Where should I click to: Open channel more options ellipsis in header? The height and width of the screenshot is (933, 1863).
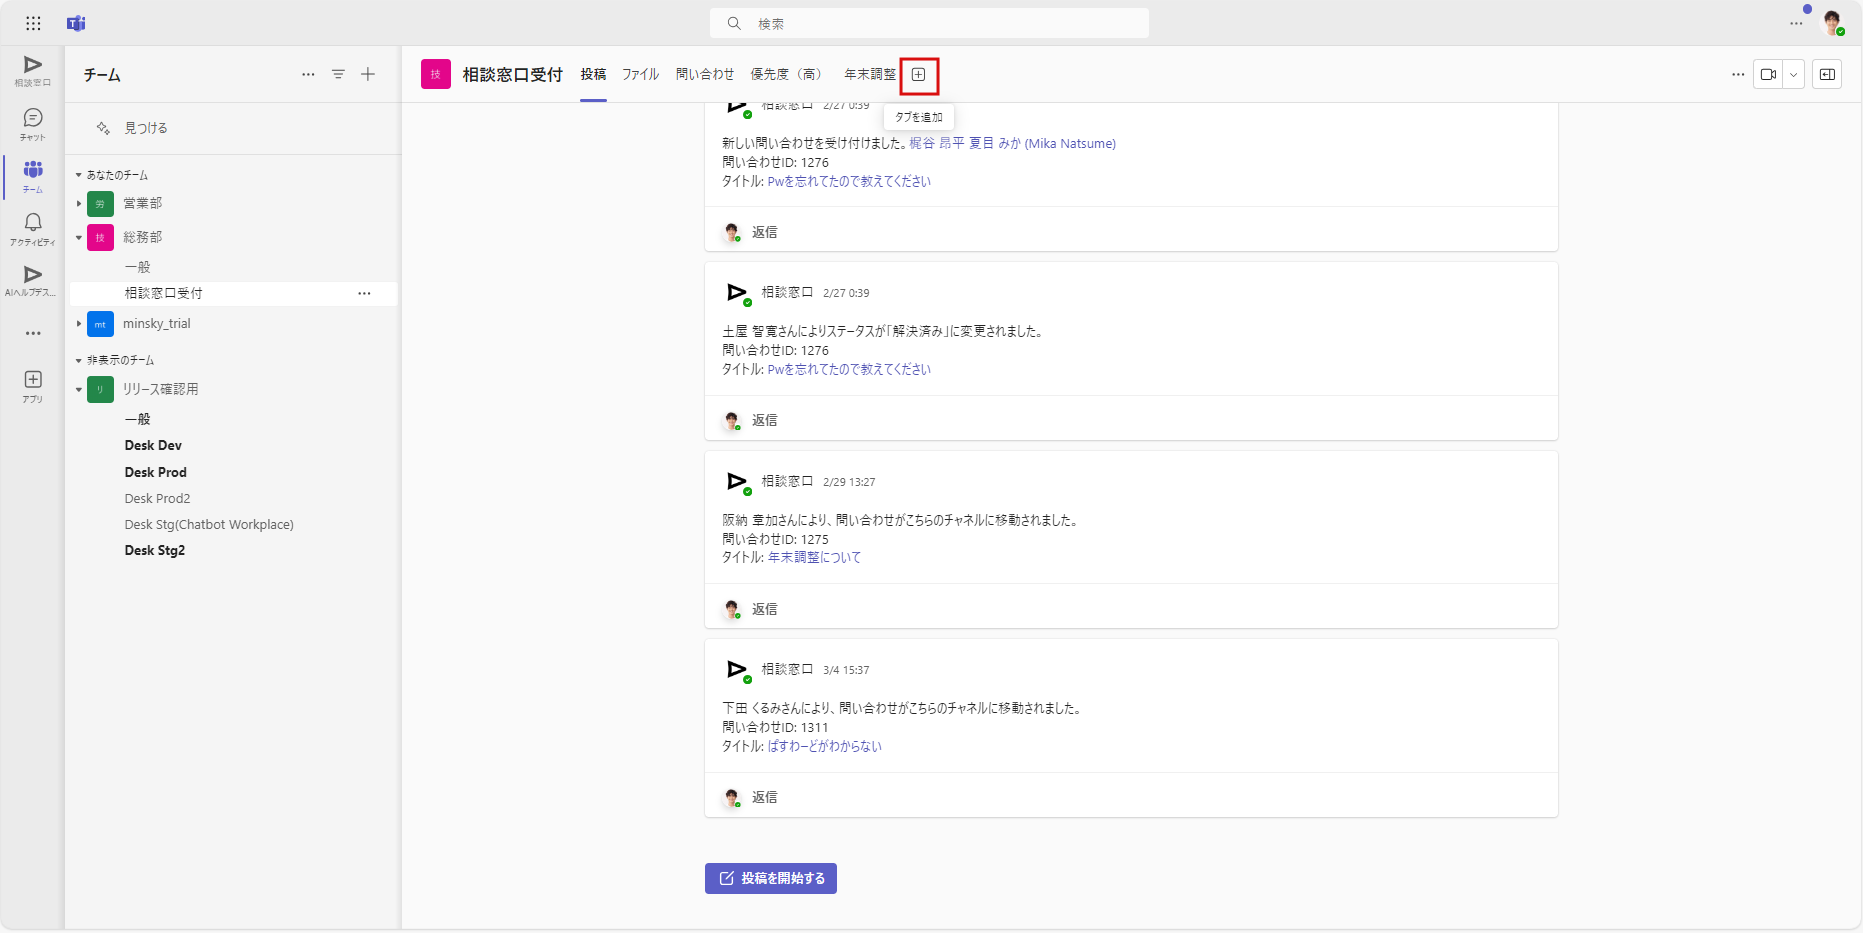pos(1738,74)
